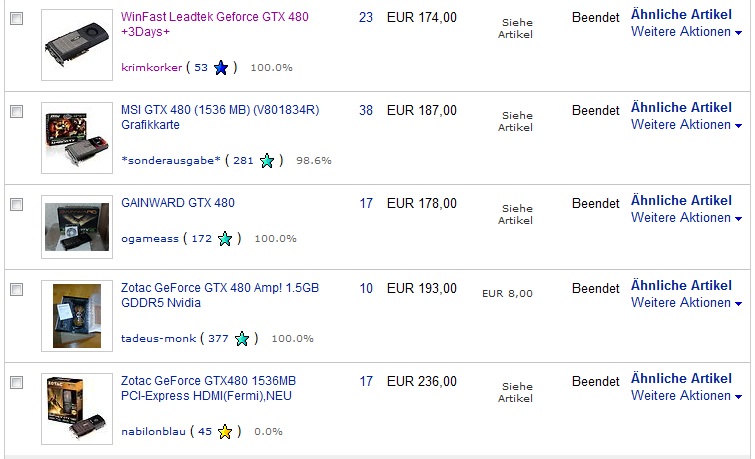Click krimkorker's blue feedback star icon
Image resolution: width=755 pixels, height=459 pixels.
click(x=221, y=68)
